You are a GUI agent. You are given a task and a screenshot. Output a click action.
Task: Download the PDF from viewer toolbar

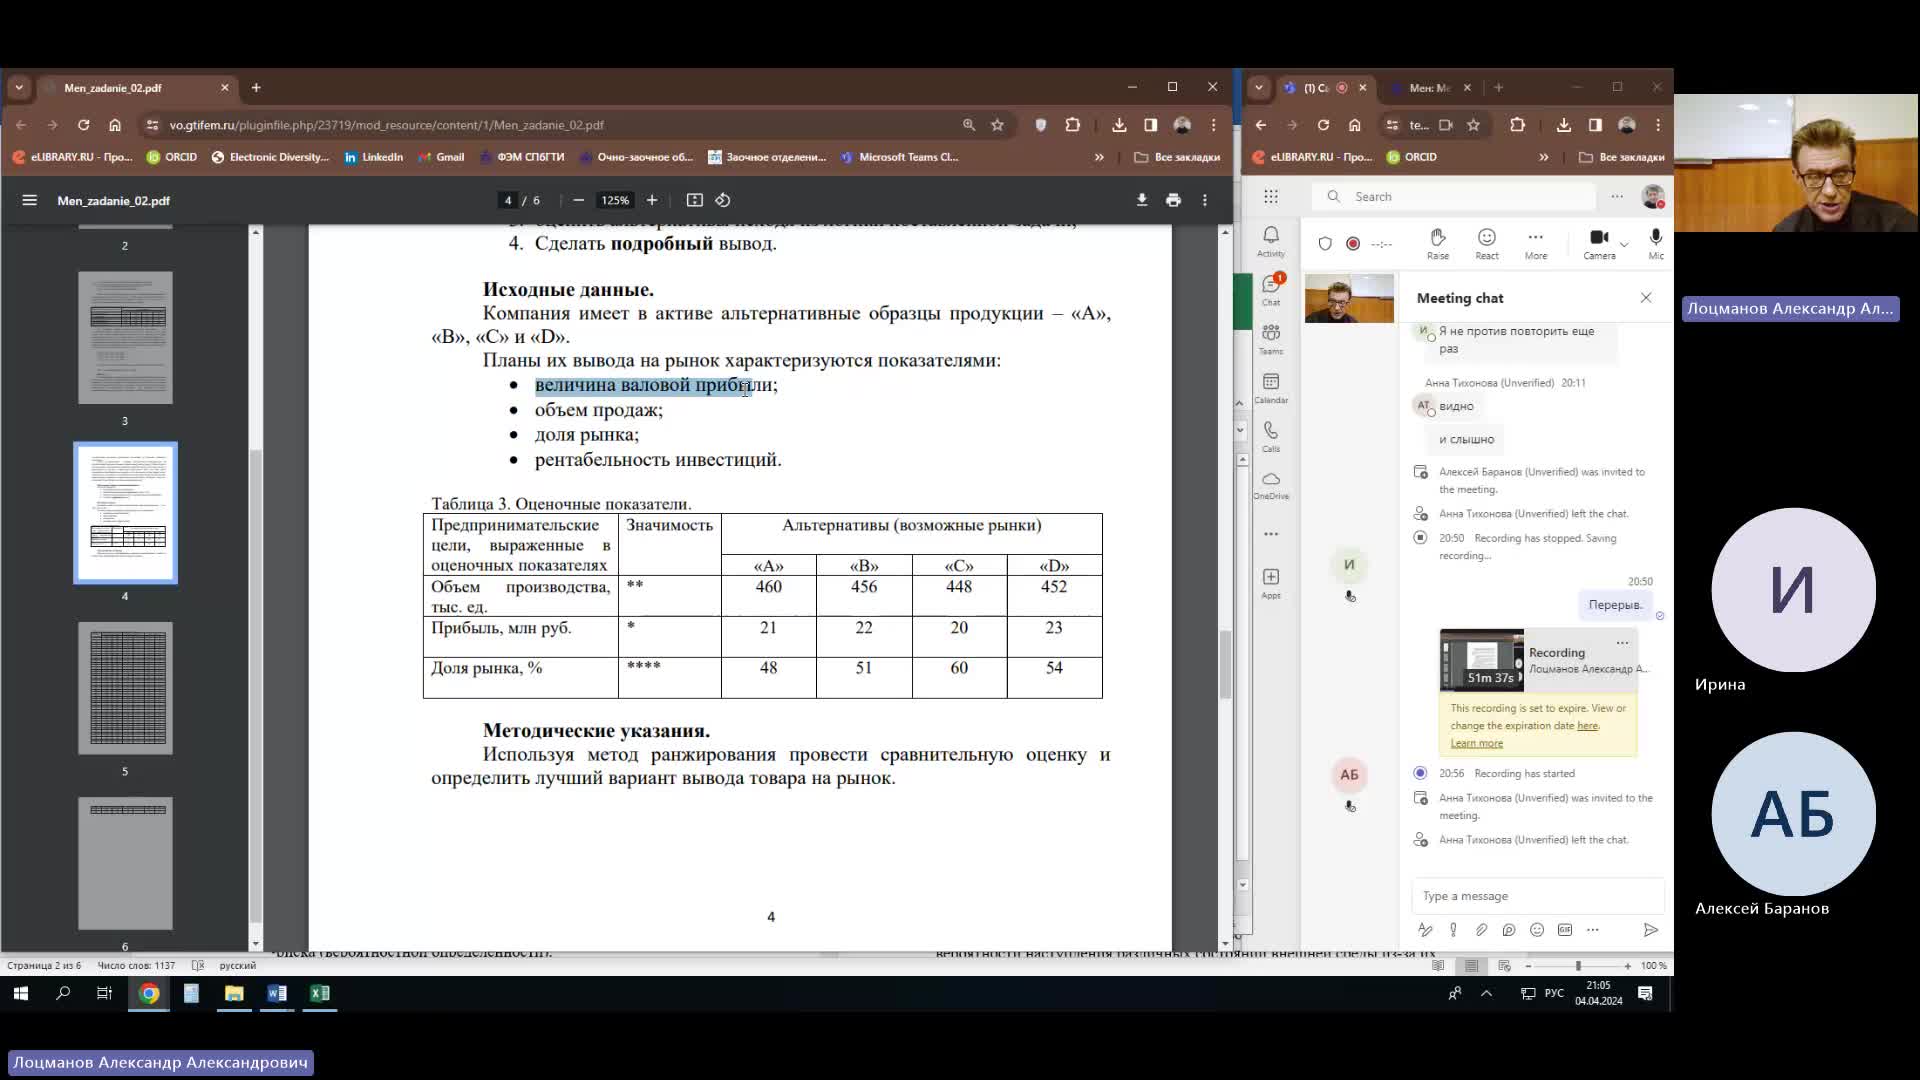coord(1141,200)
